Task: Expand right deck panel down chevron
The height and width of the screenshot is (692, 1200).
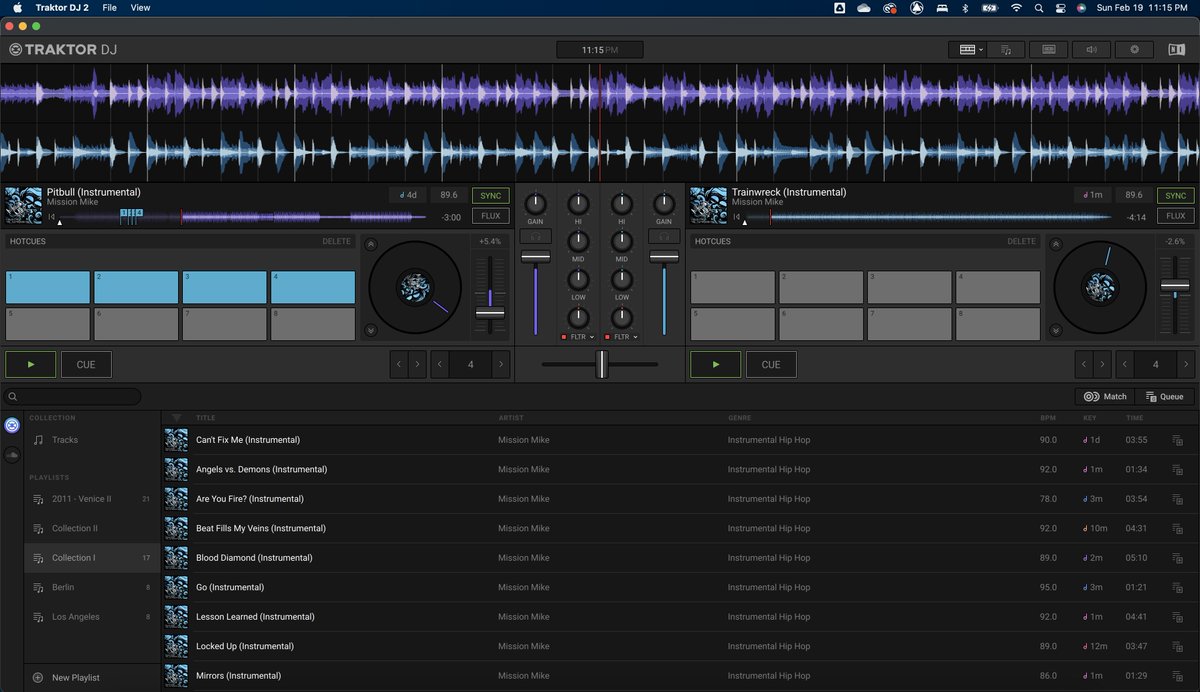Action: click(x=1056, y=330)
